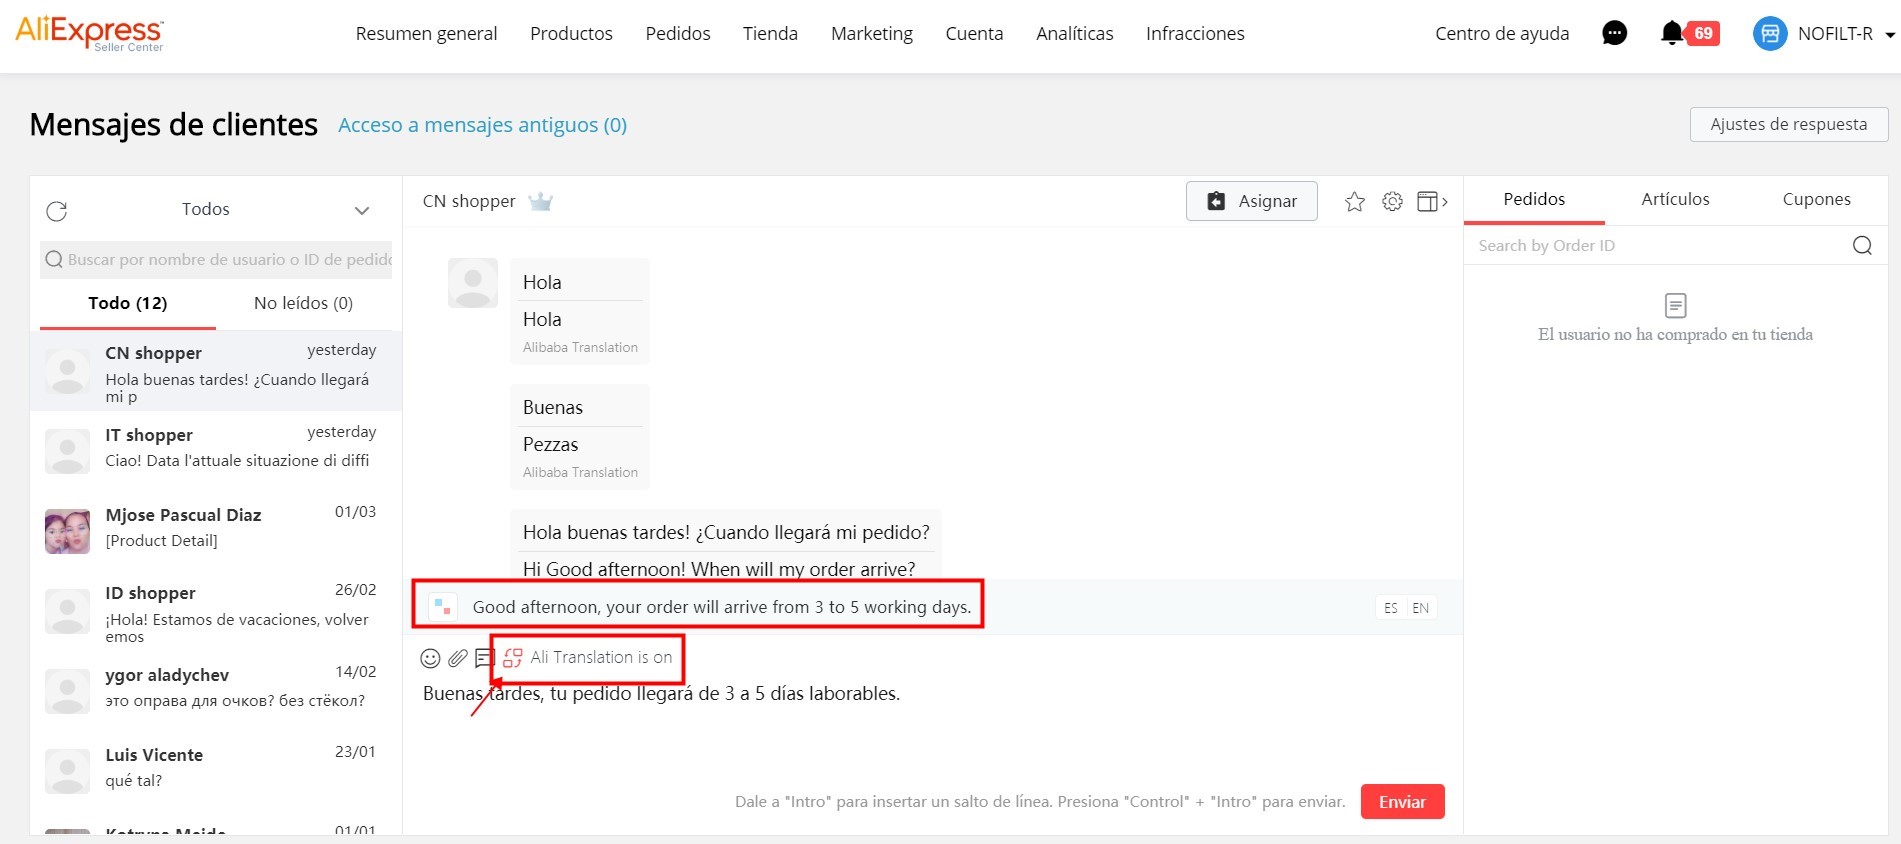Open the Luis Vicente conversation
Screen dimensions: 1901x844
(216, 770)
